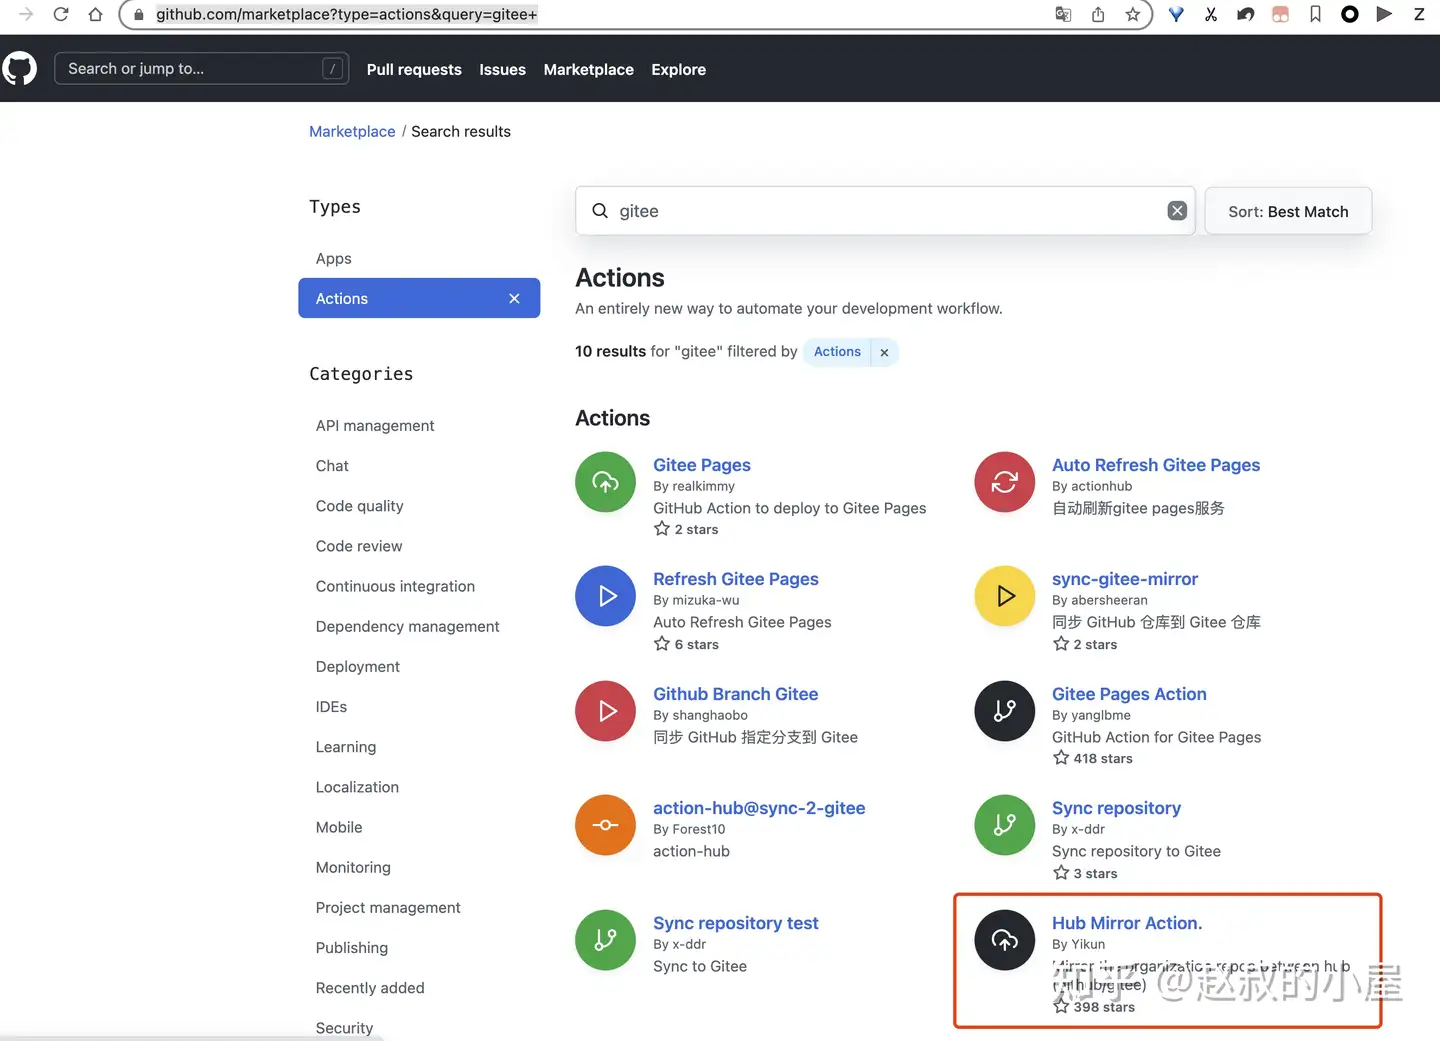Viewport: 1440px width, 1041px height.
Task: Open the Hub Mirror Action title link
Action: (1127, 923)
